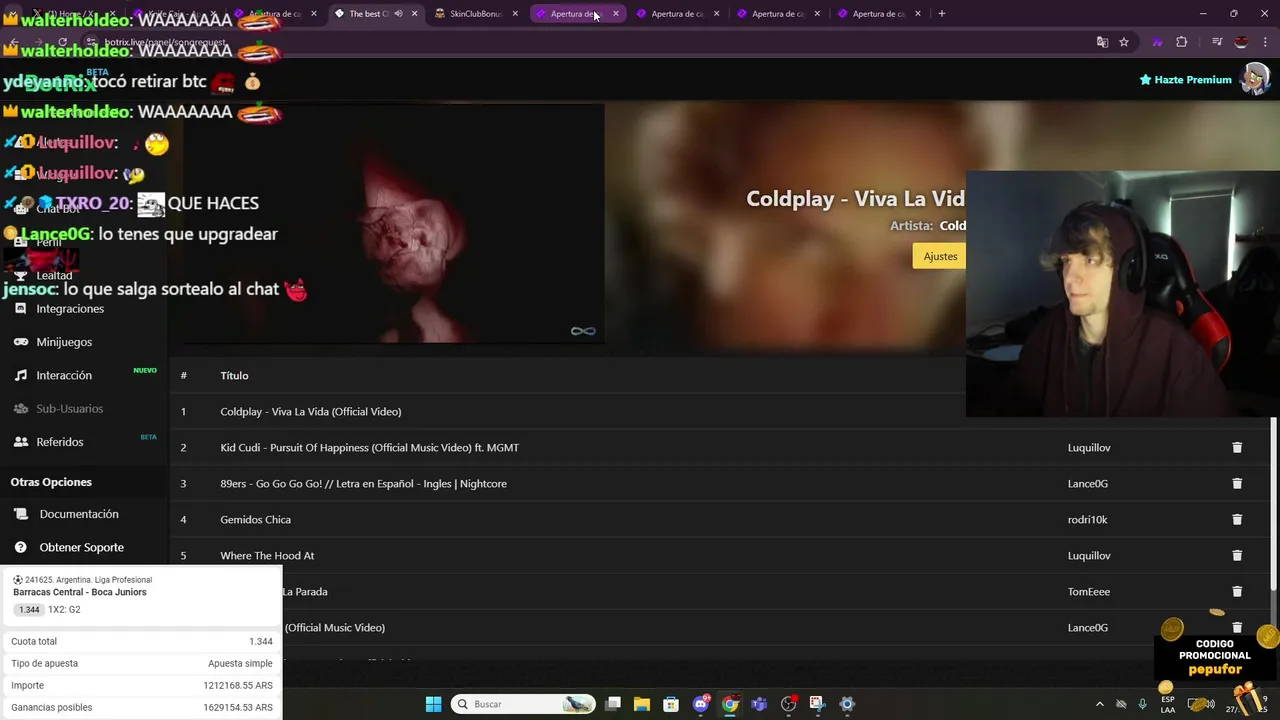Open Microsoft Store from the taskbar
The image size is (1280, 720).
pos(671,704)
